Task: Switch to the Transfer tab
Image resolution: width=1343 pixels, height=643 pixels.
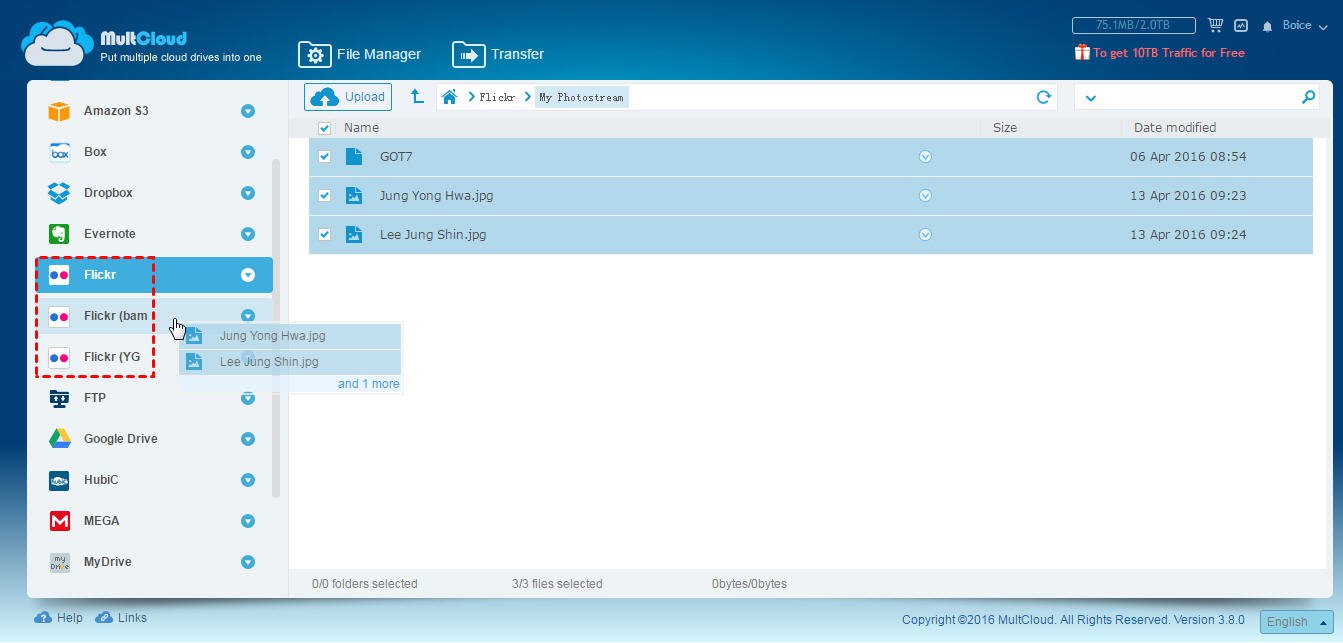Action: [498, 54]
